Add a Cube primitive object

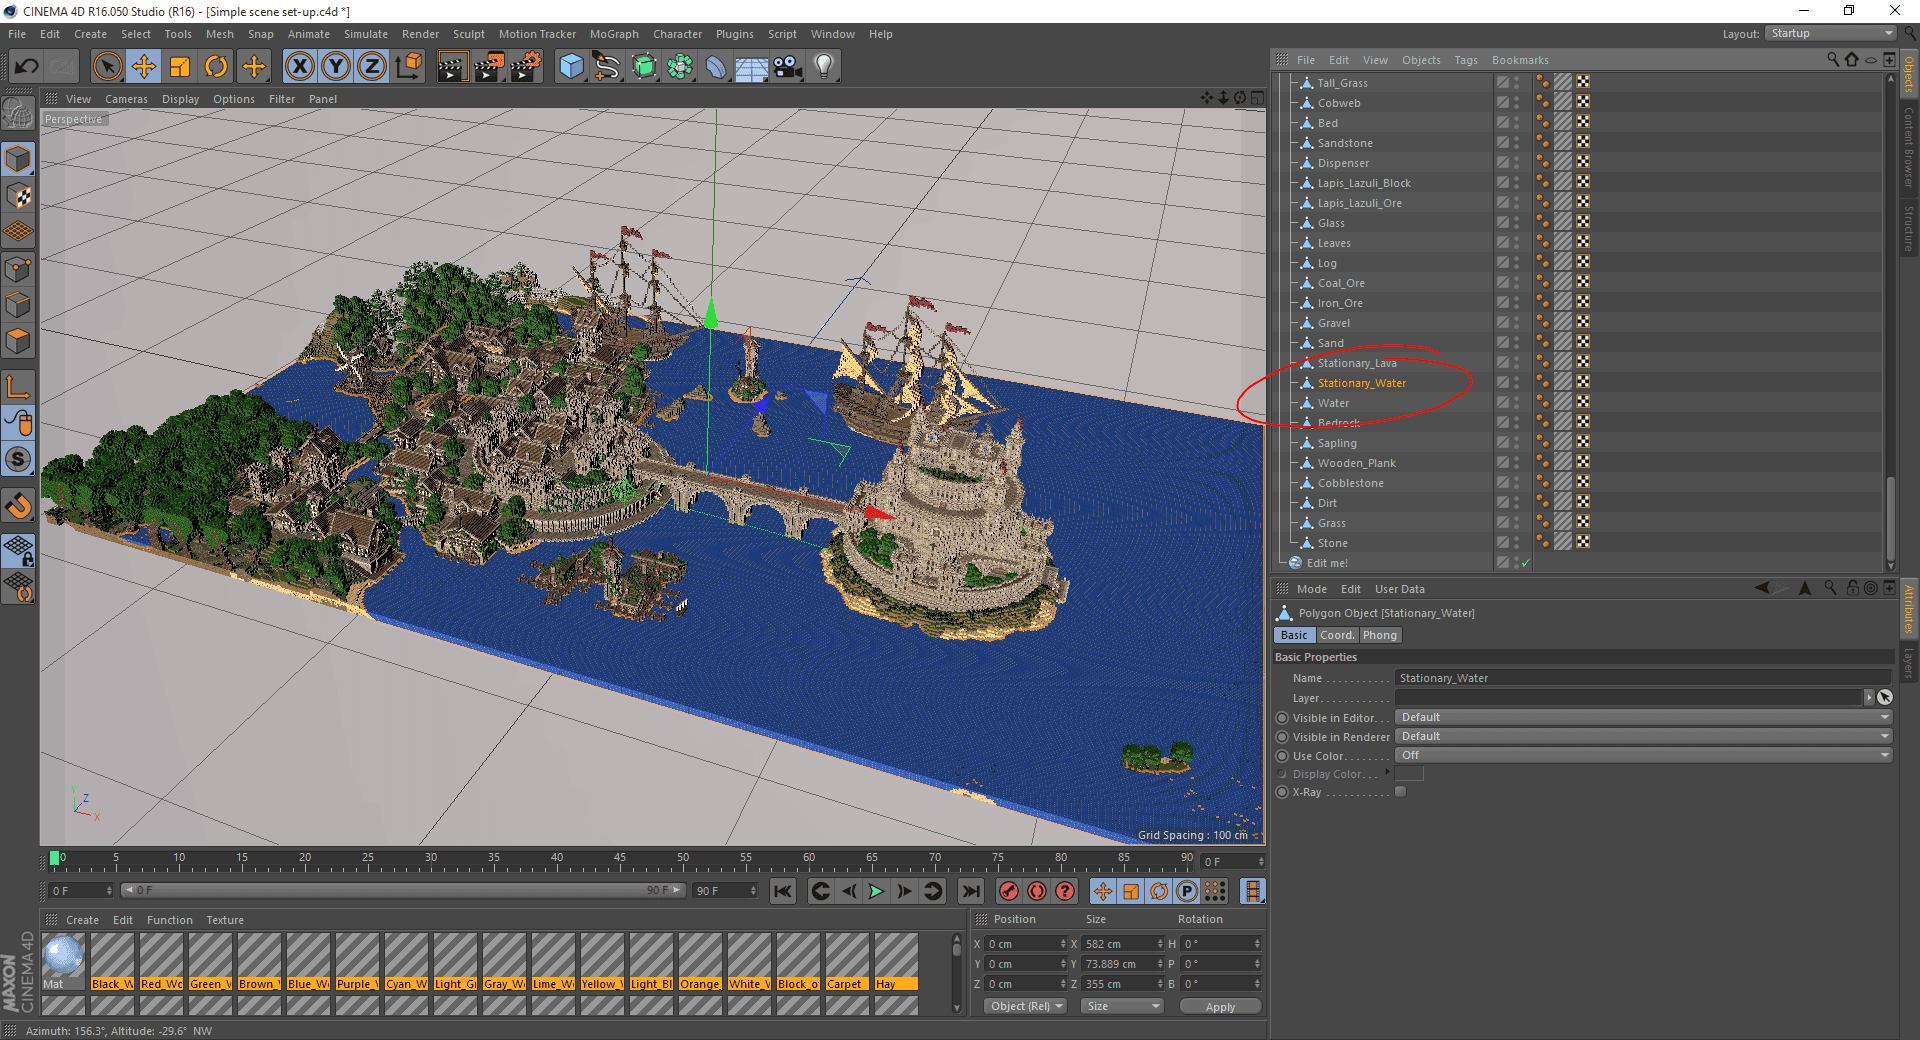coord(571,67)
